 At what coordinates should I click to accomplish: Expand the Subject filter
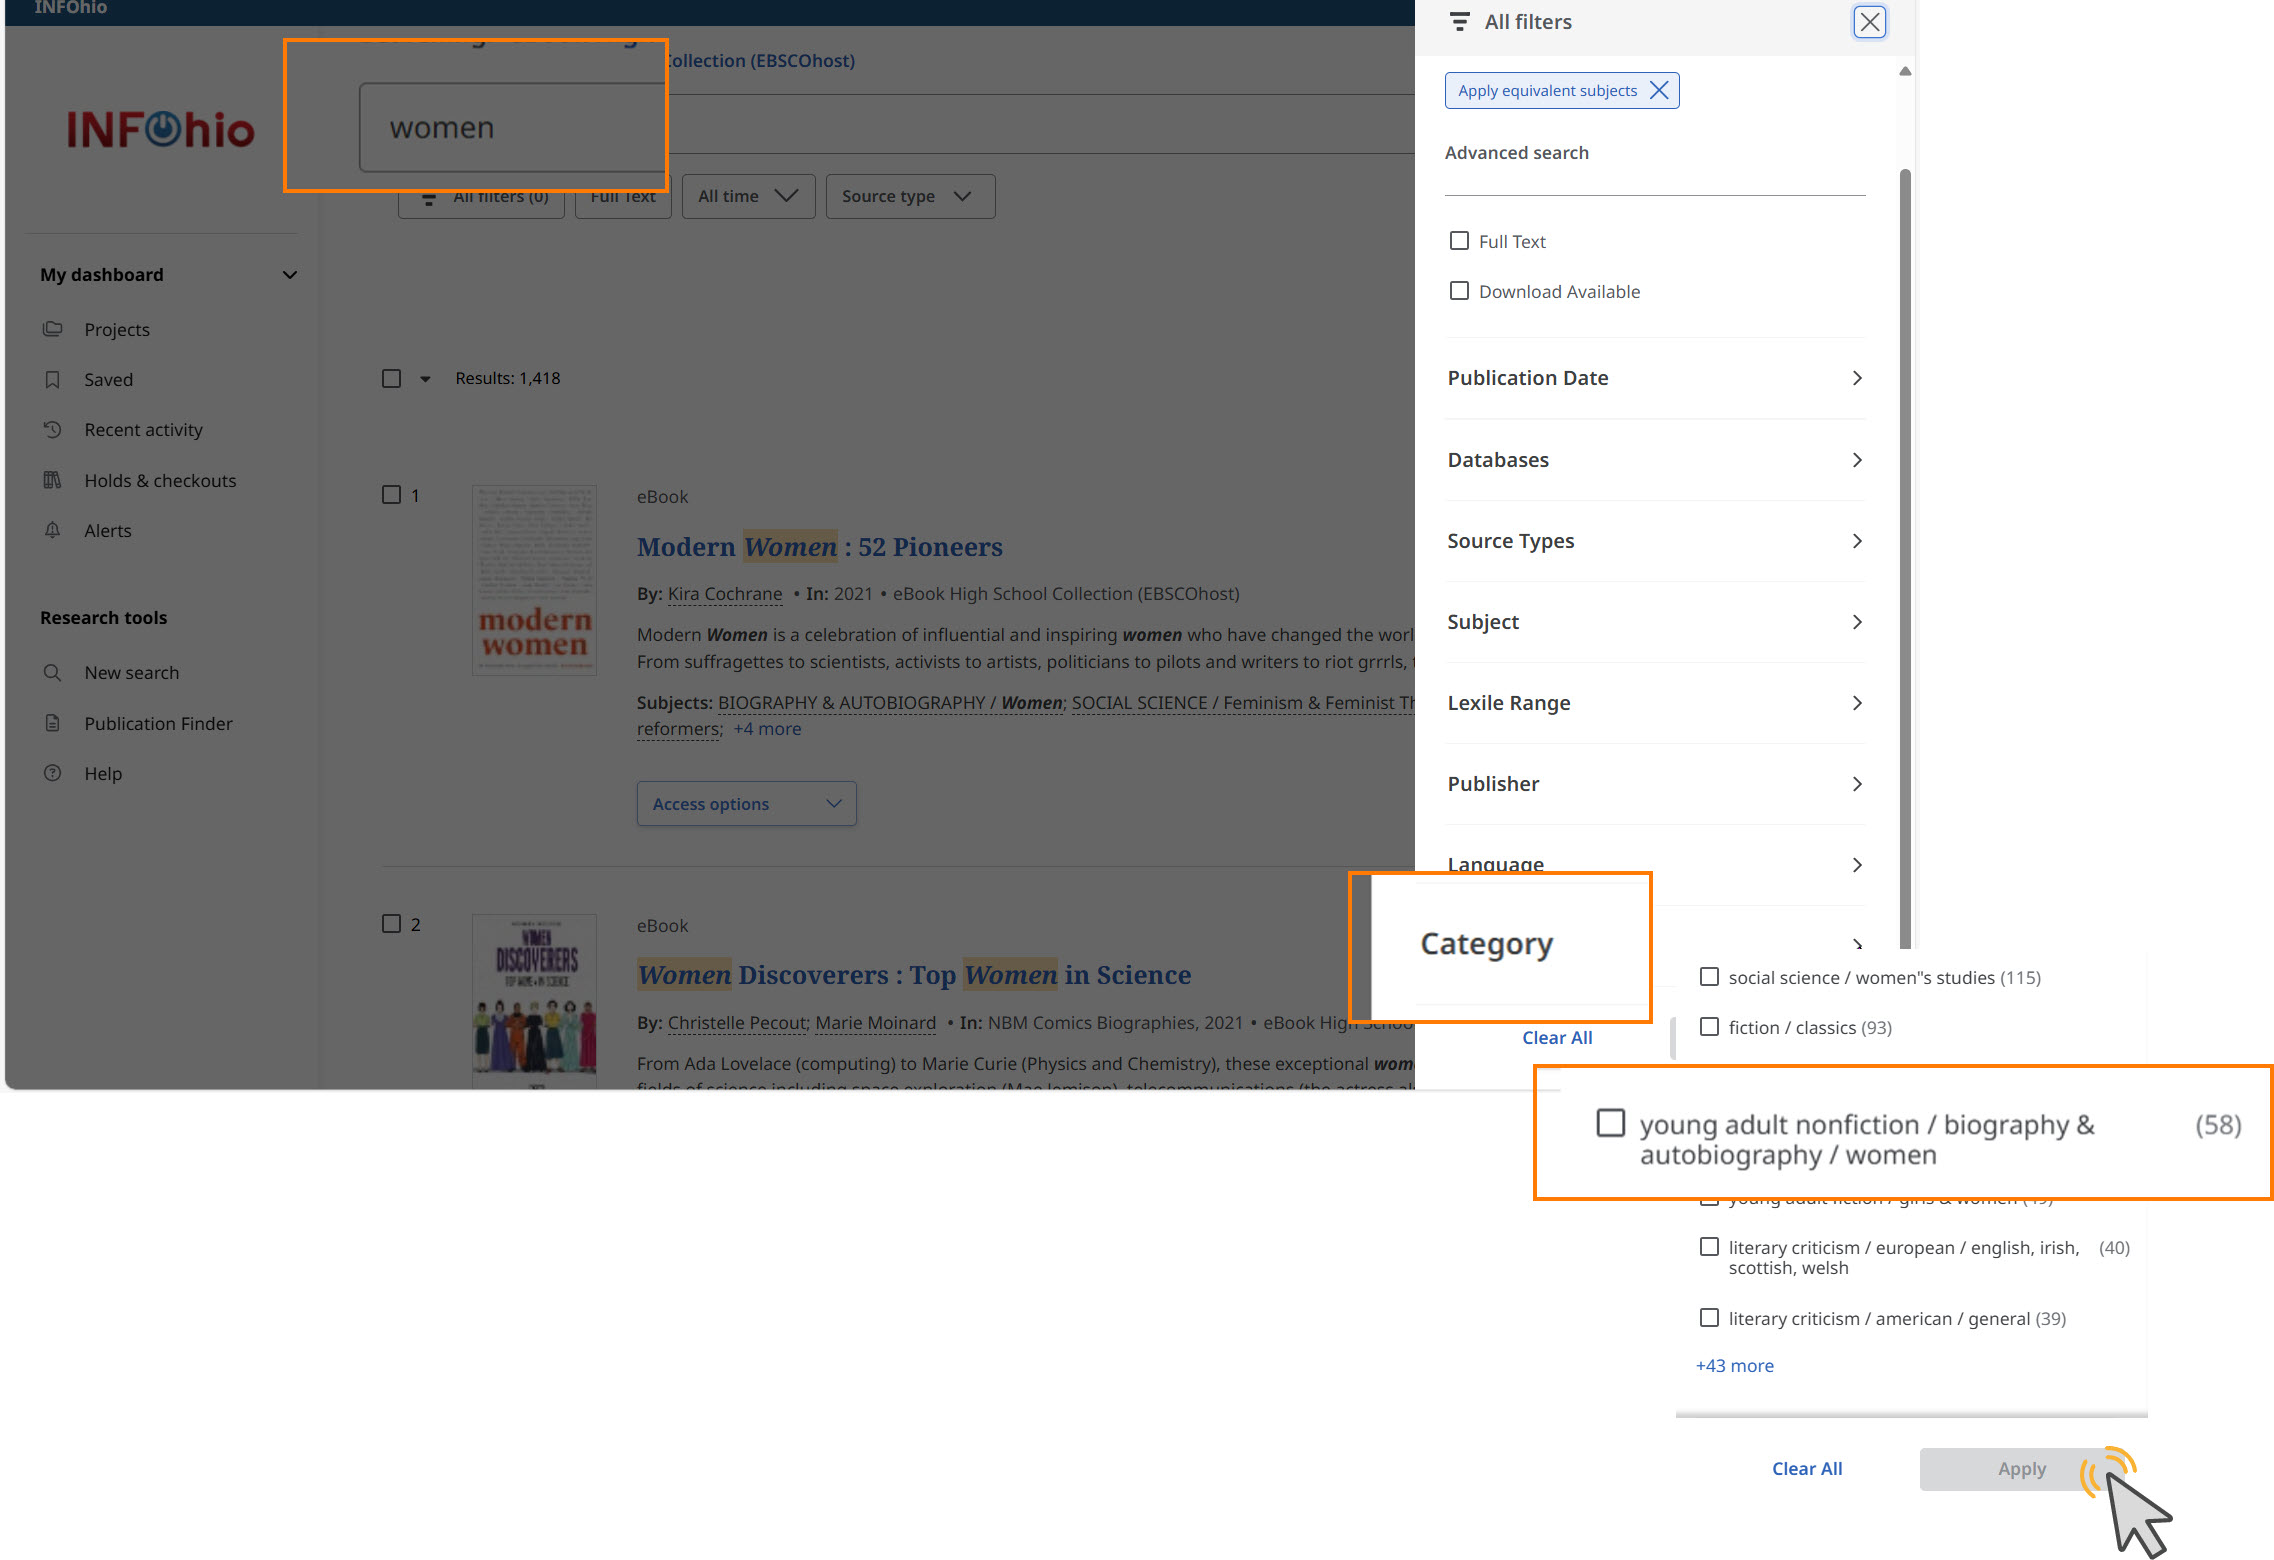[x=1655, y=622]
